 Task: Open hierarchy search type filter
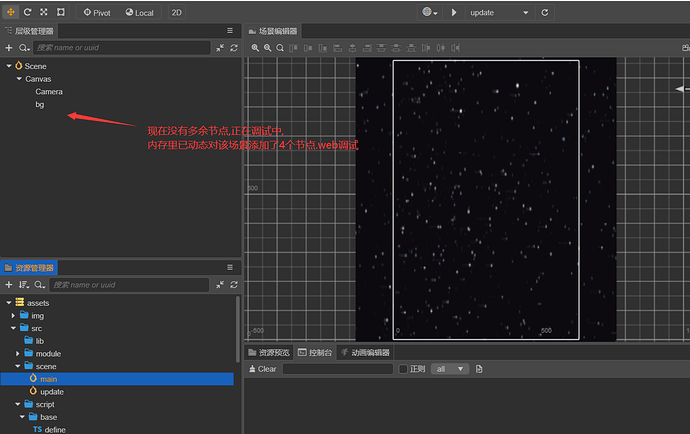24,48
